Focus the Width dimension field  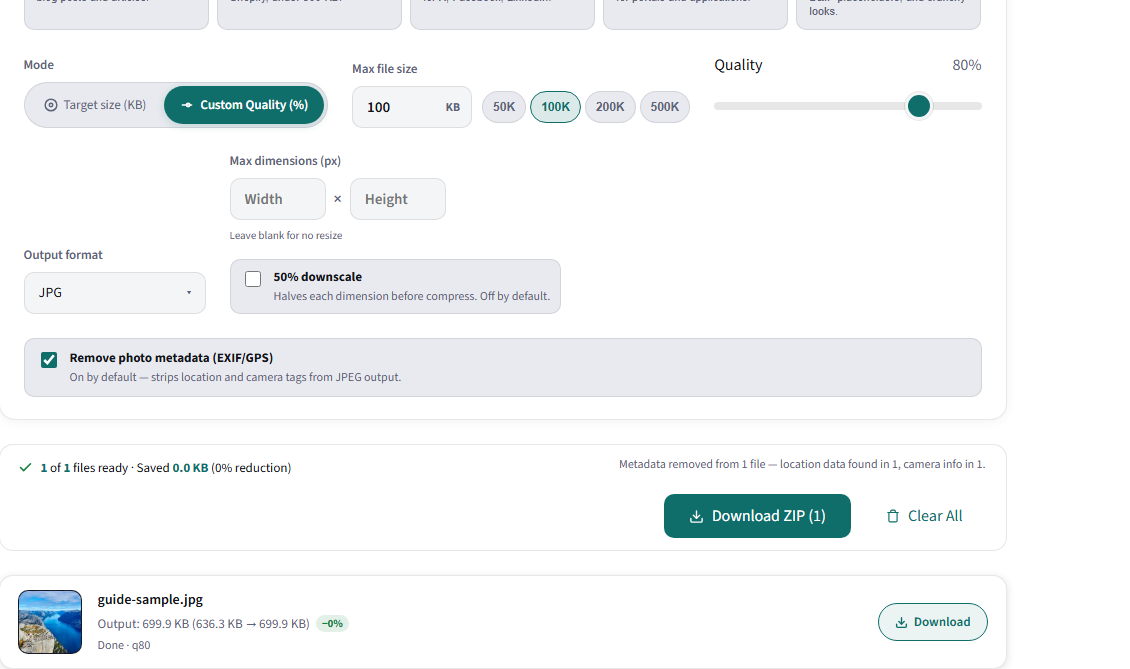pos(277,199)
